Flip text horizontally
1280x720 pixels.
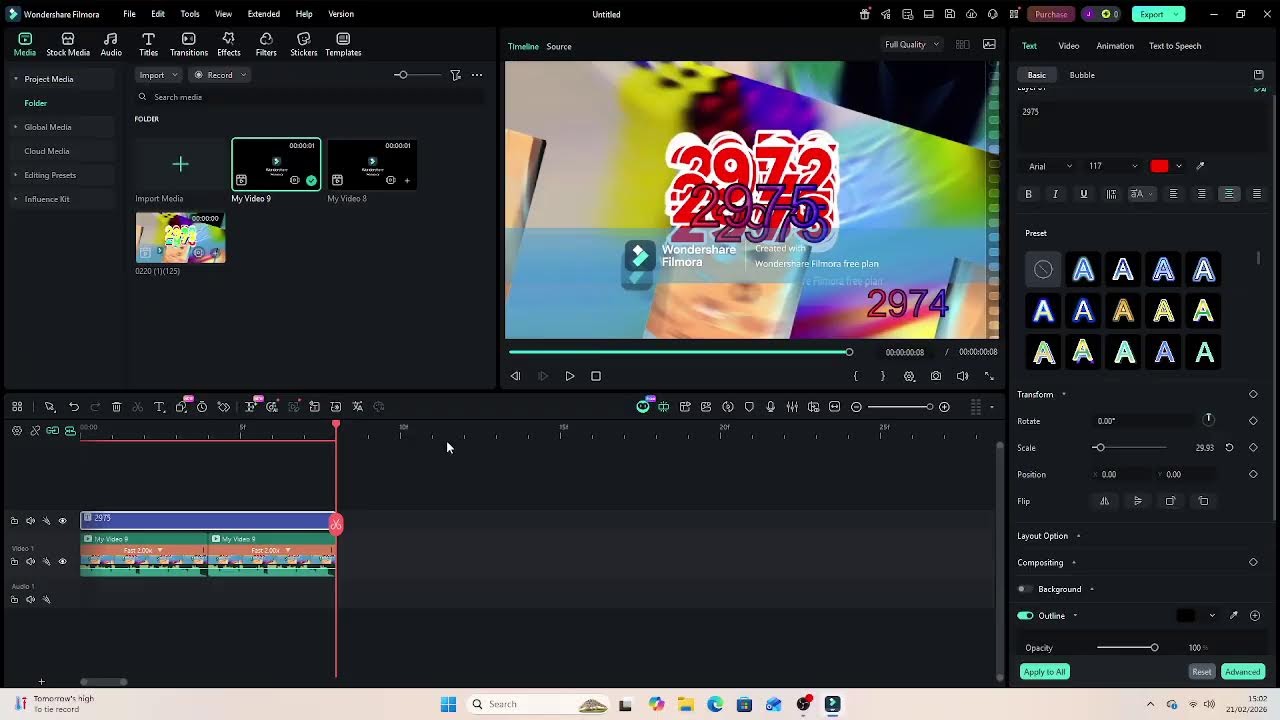click(x=1104, y=501)
